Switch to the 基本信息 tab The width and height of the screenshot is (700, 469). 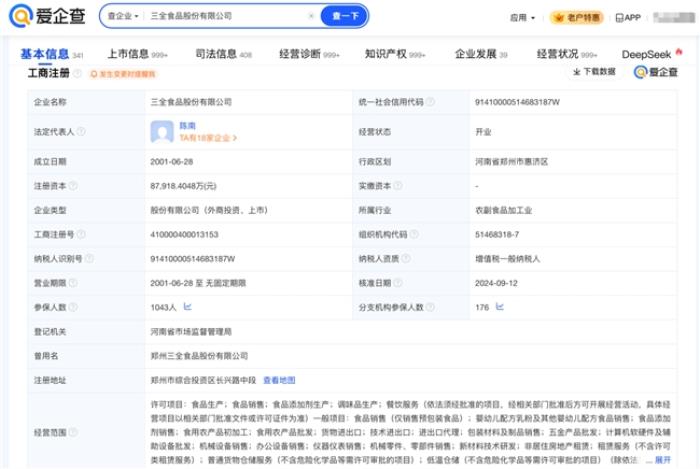tap(51, 54)
